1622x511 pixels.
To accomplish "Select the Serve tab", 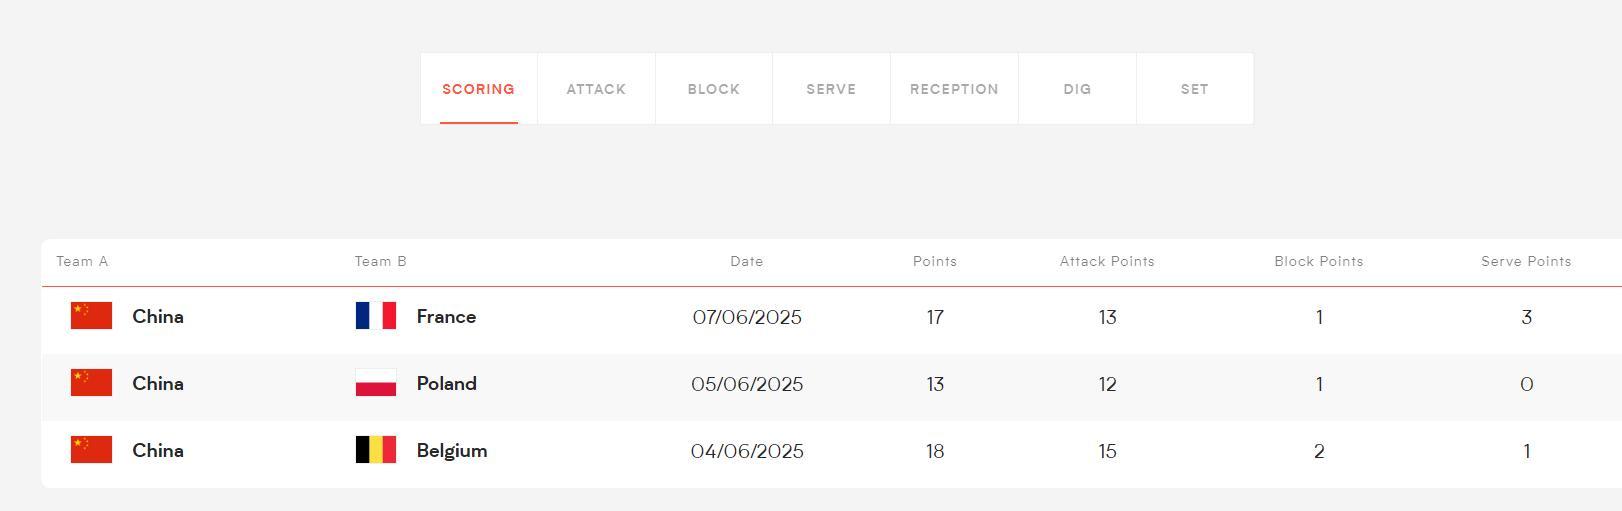I will click(x=831, y=89).
